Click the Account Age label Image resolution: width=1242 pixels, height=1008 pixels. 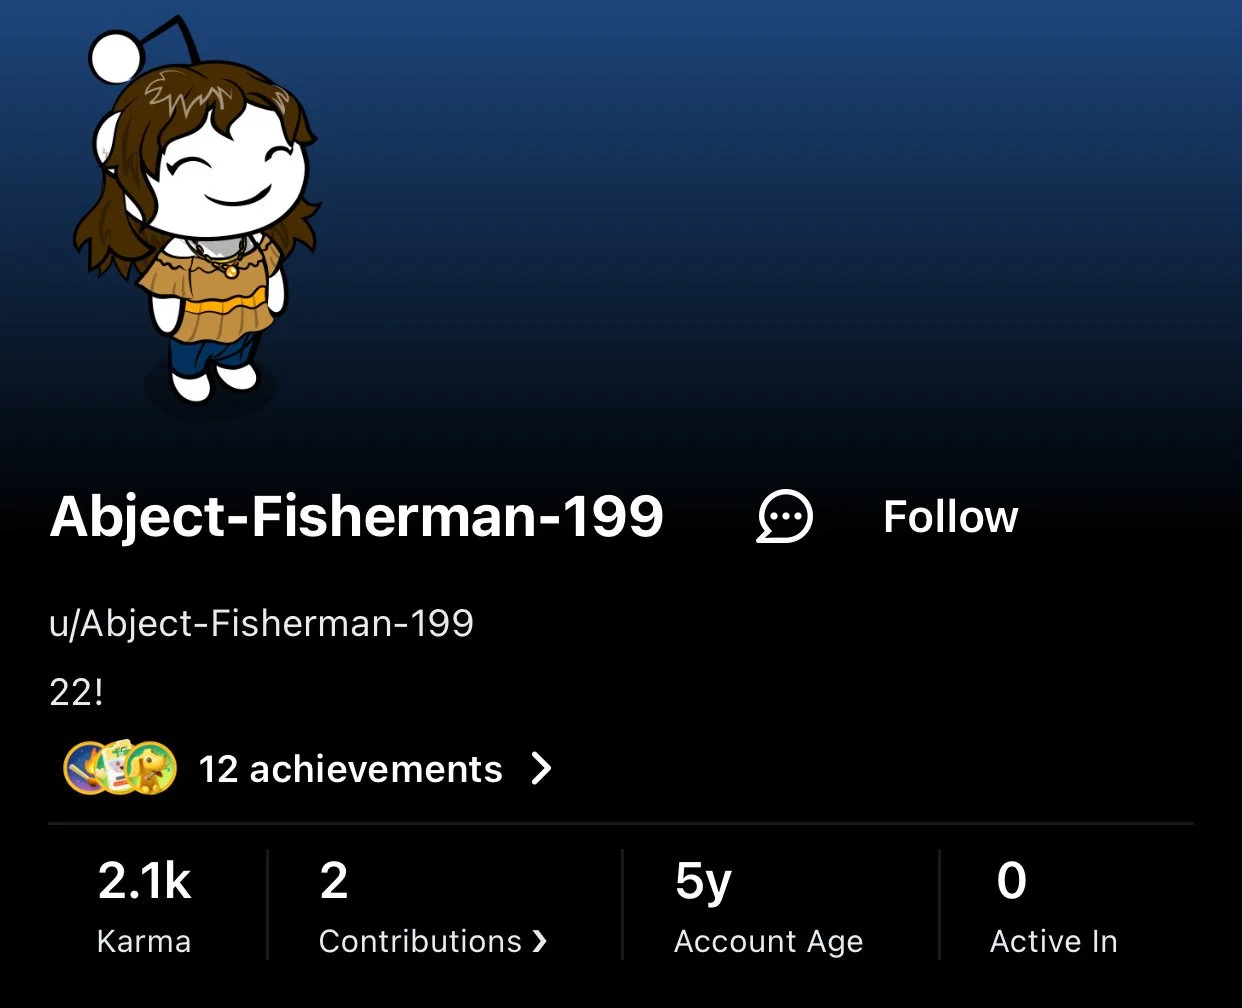point(768,942)
